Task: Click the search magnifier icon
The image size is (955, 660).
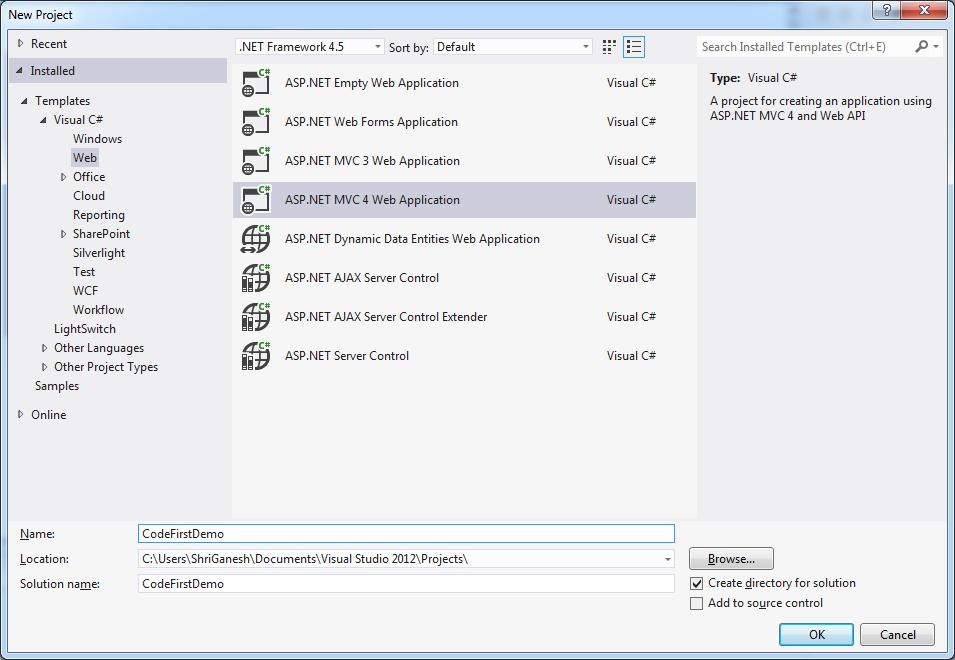Action: [x=922, y=47]
